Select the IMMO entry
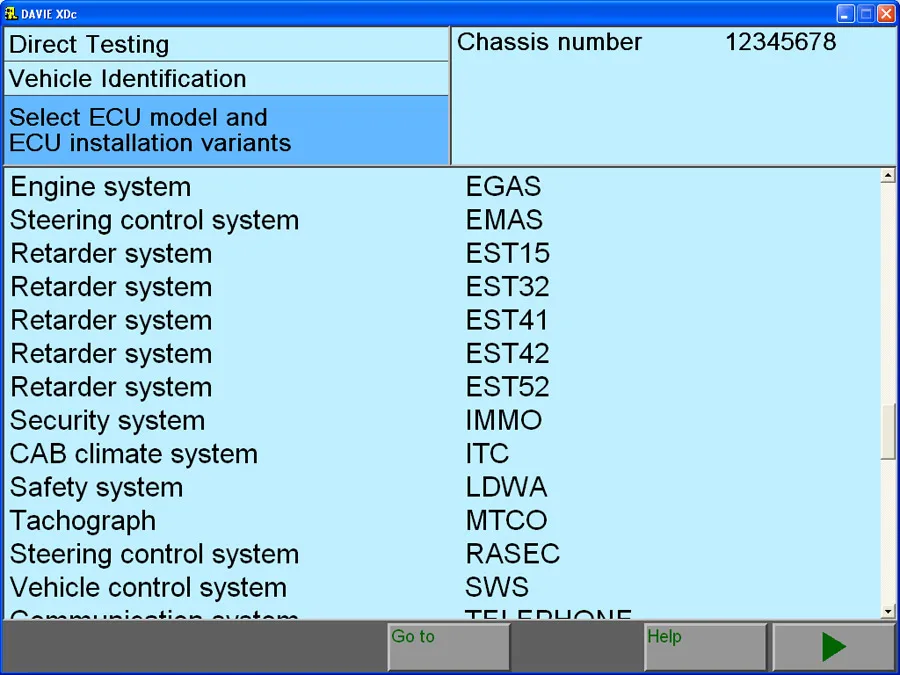The image size is (900, 675). [503, 420]
